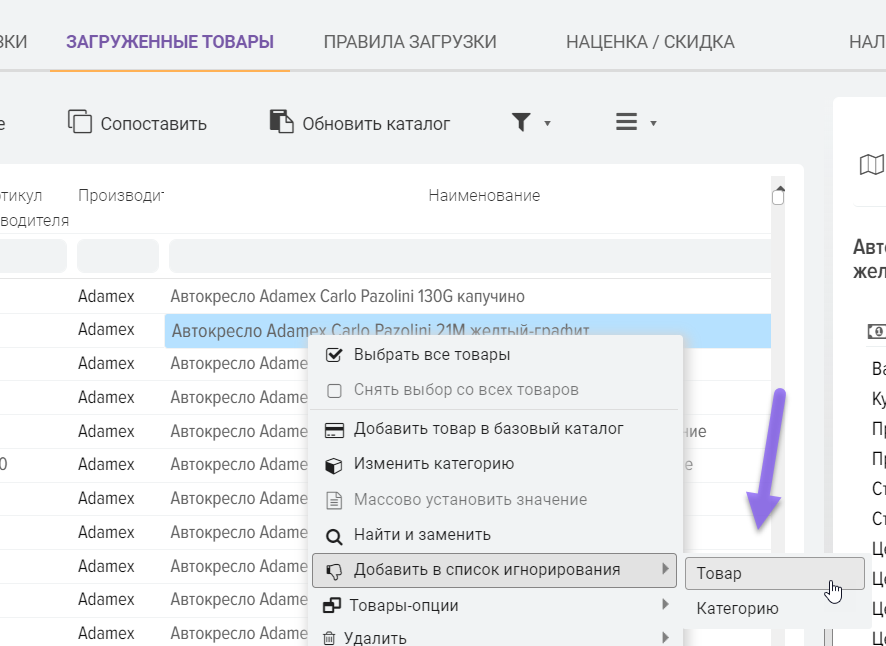Choose Категорию in ignore submenu

coord(737,609)
